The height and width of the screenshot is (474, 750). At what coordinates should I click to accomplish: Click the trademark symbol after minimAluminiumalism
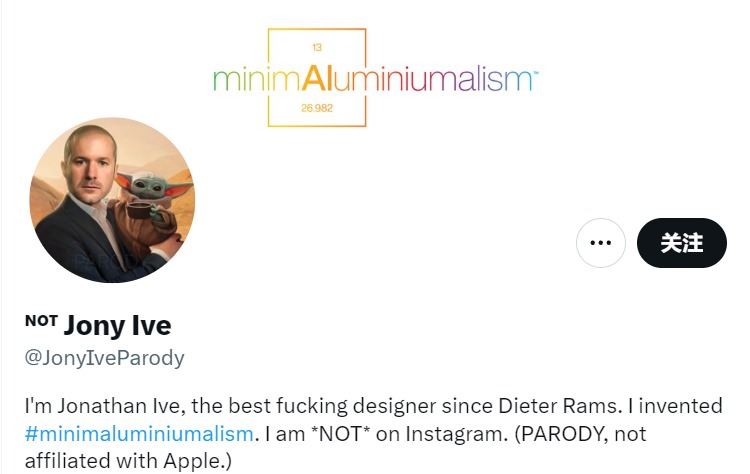click(x=535, y=73)
